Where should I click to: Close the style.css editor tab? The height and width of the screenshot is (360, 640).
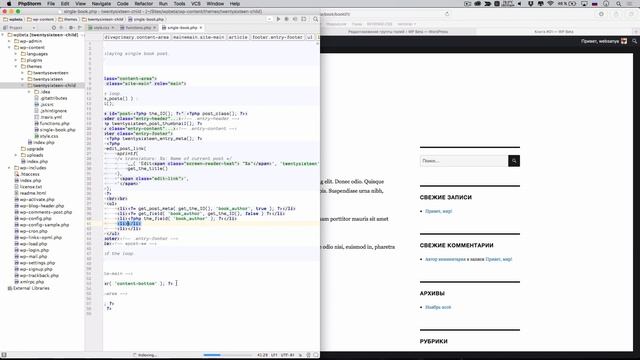(x=113, y=28)
